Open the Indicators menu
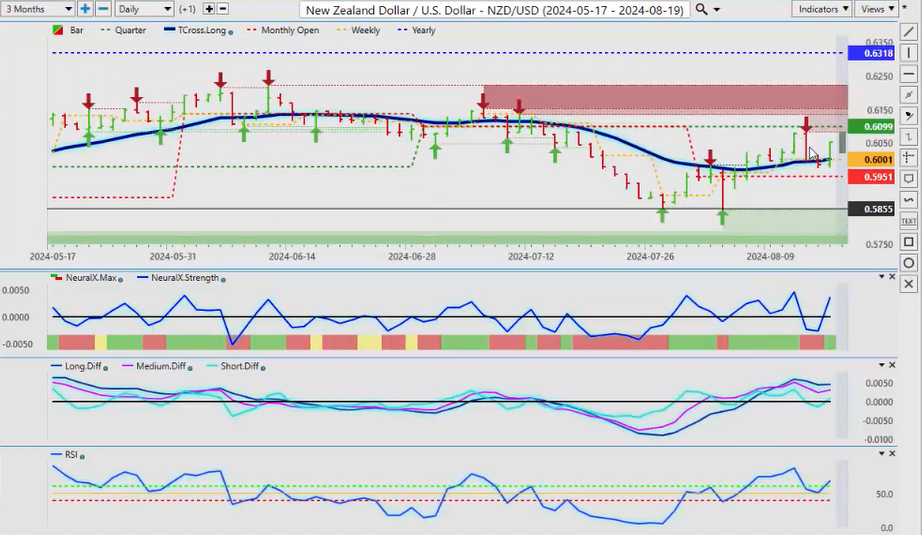Image resolution: width=922 pixels, height=535 pixels. point(824,9)
